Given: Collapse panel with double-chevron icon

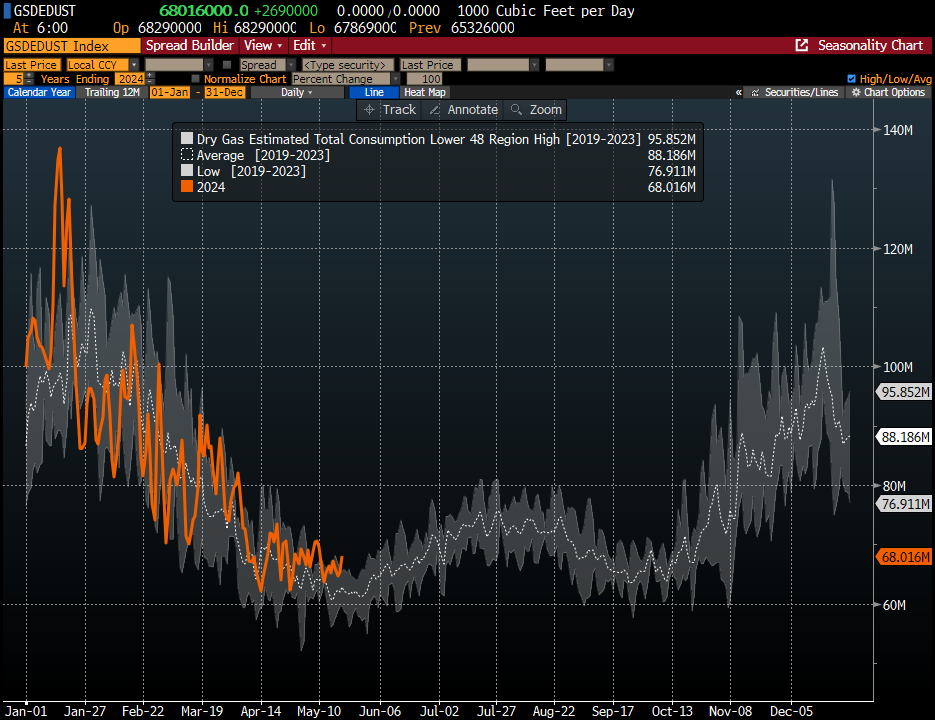Looking at the screenshot, I should [x=738, y=93].
